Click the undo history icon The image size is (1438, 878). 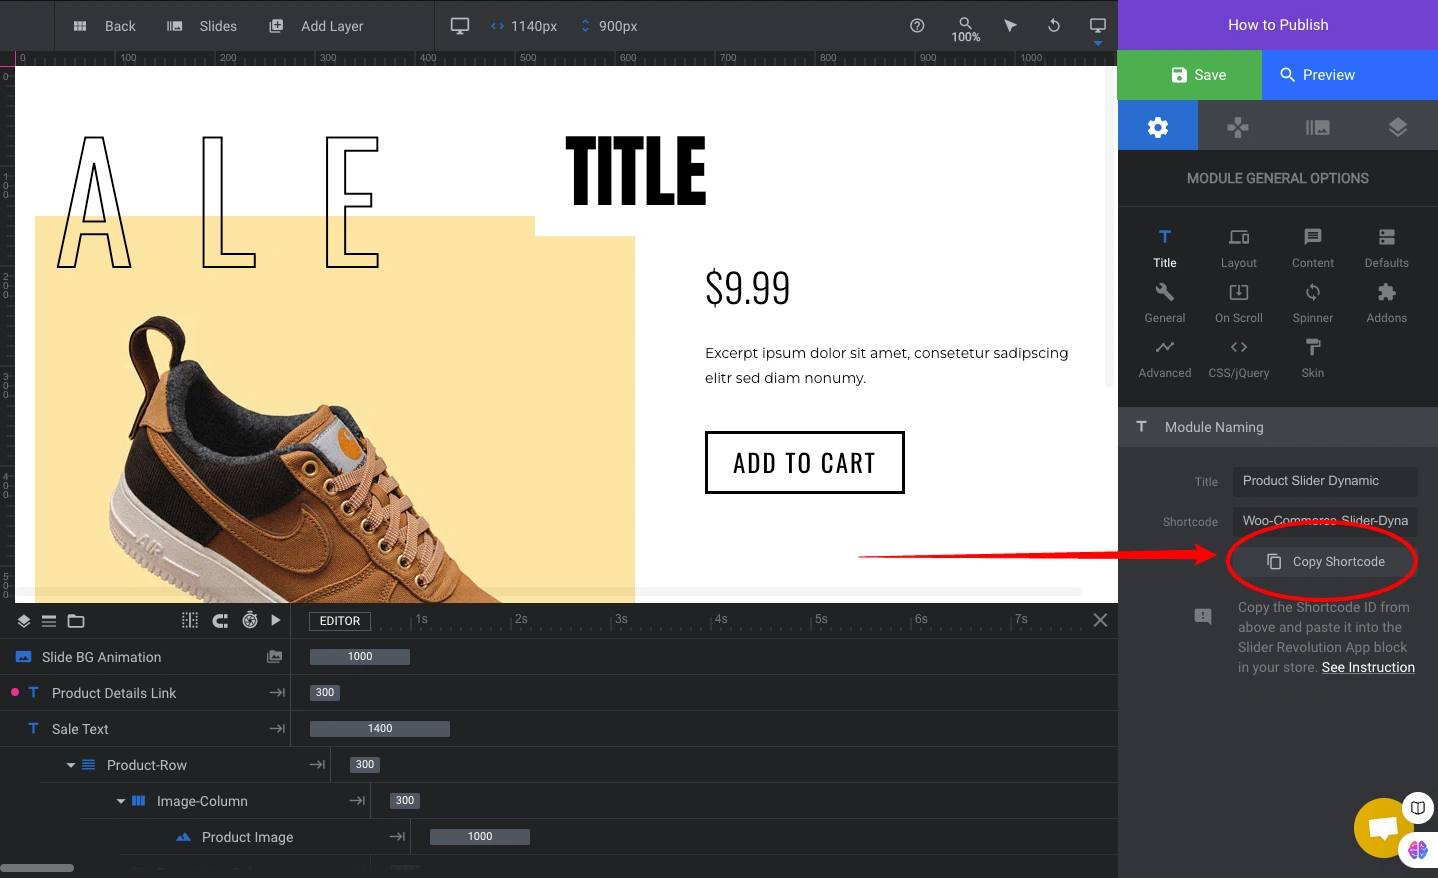click(1054, 26)
